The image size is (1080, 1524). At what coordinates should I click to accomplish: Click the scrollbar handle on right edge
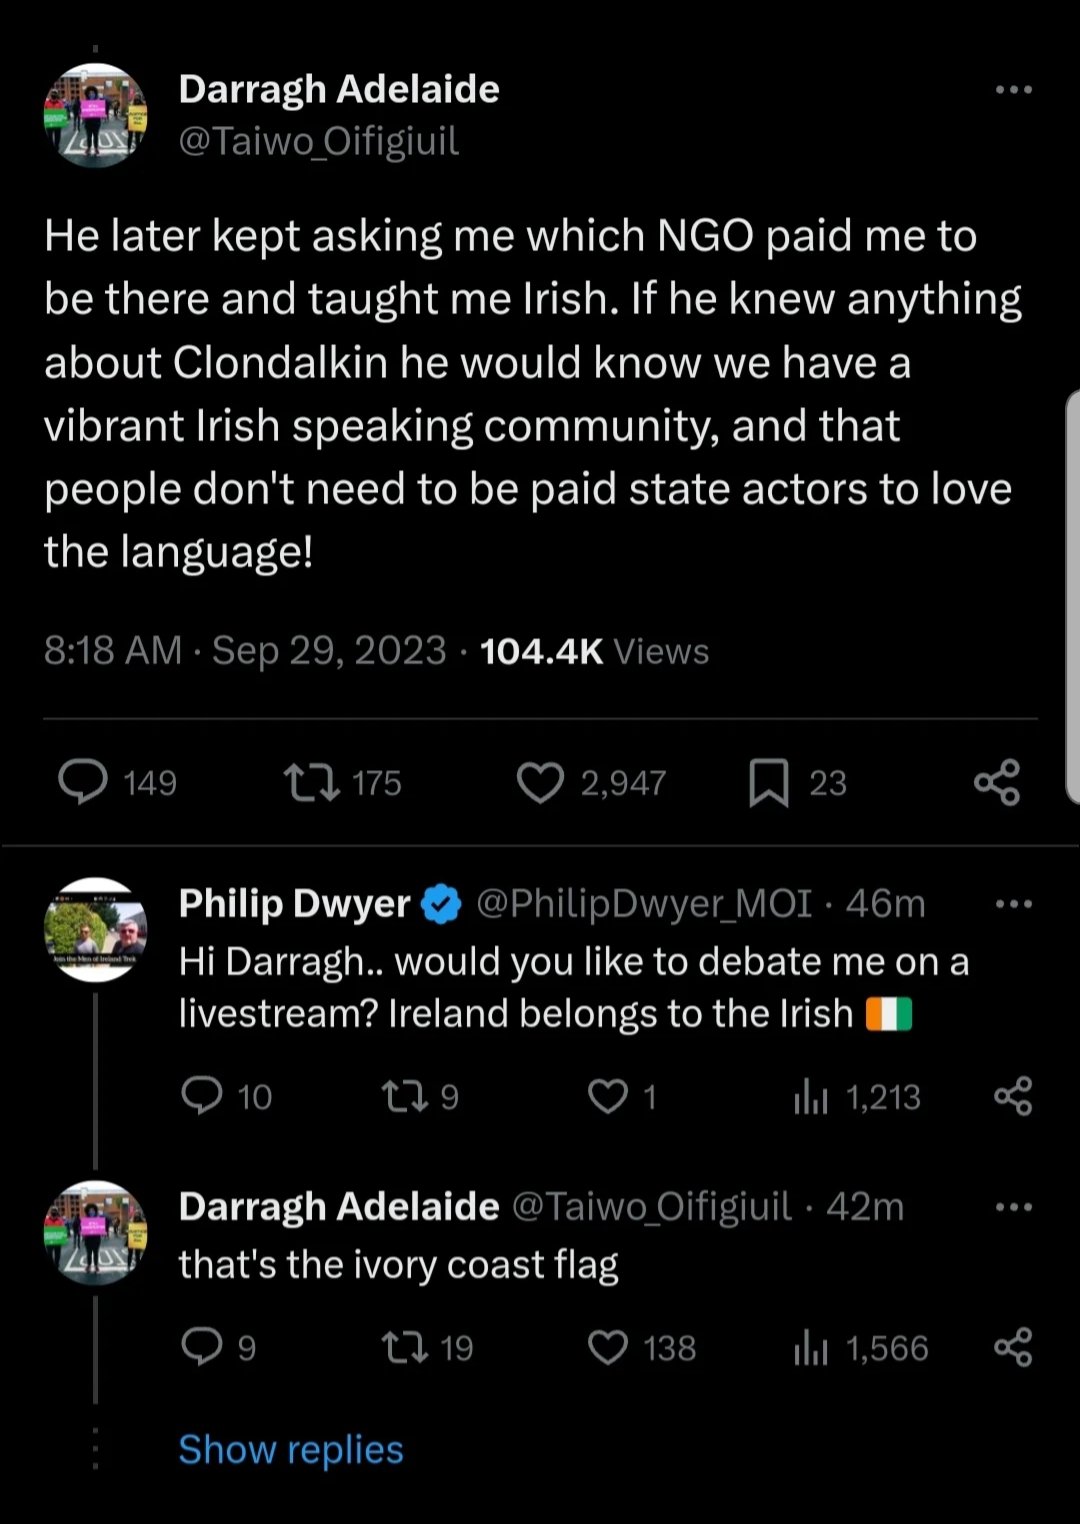point(1073,596)
